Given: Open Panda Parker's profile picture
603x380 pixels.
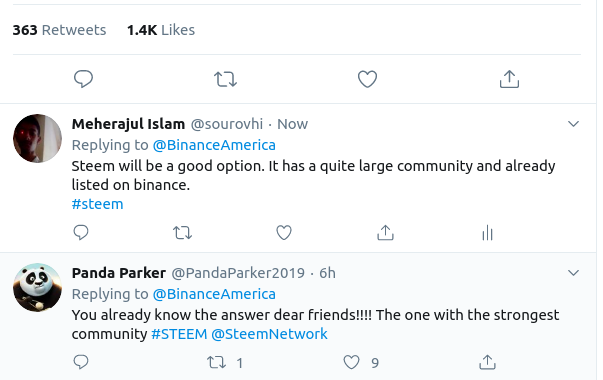Looking at the screenshot, I should [37, 287].
